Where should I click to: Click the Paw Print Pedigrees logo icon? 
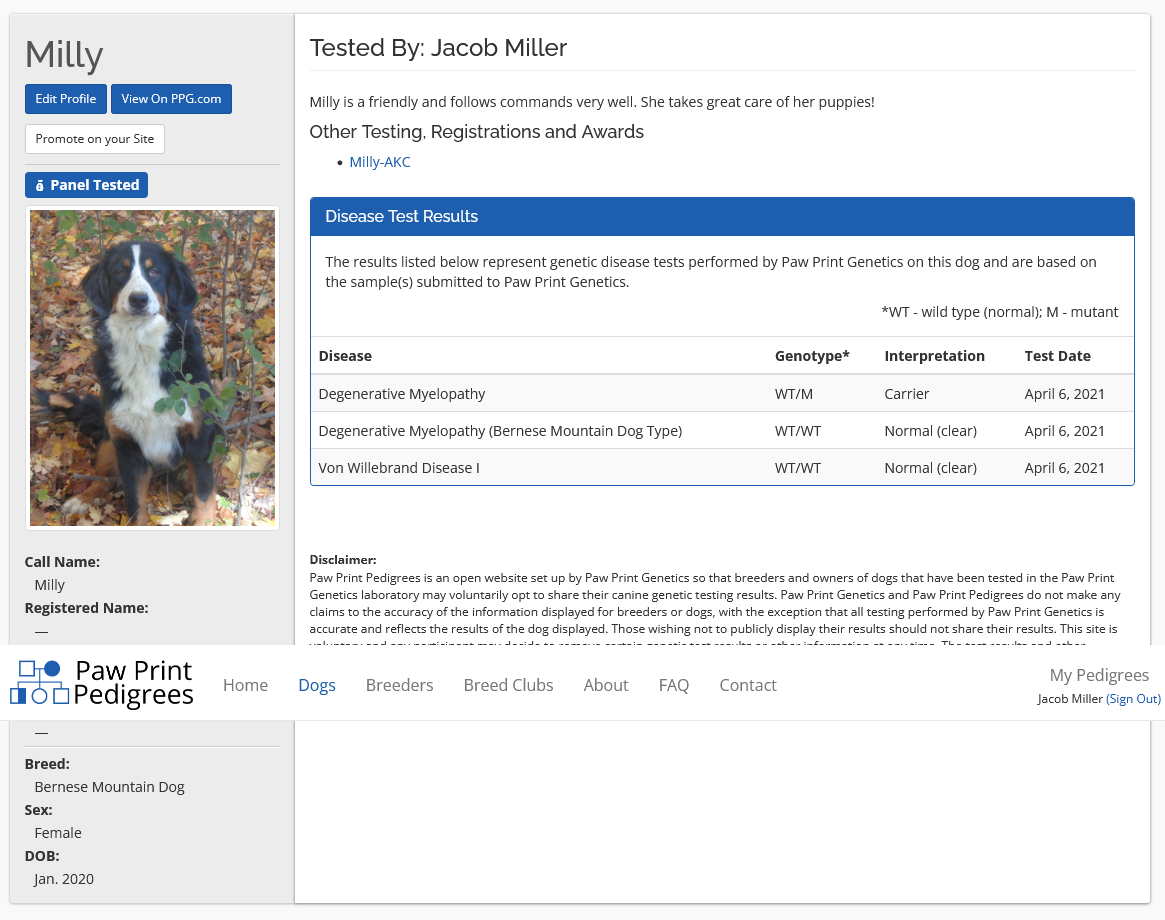pyautogui.click(x=39, y=683)
